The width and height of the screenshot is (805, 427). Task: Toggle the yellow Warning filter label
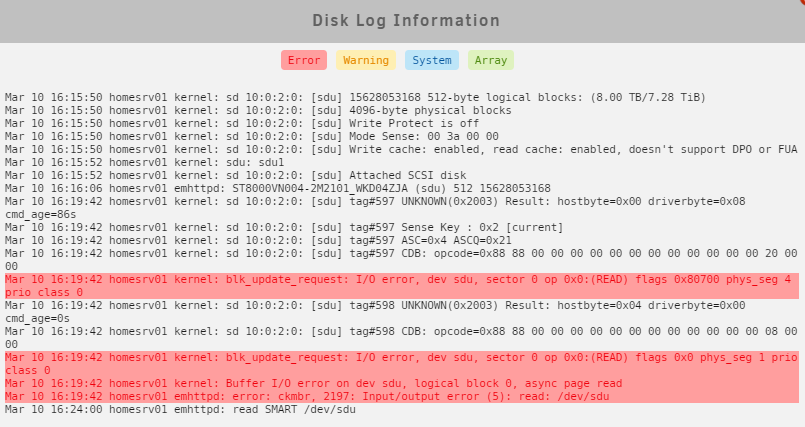click(366, 60)
